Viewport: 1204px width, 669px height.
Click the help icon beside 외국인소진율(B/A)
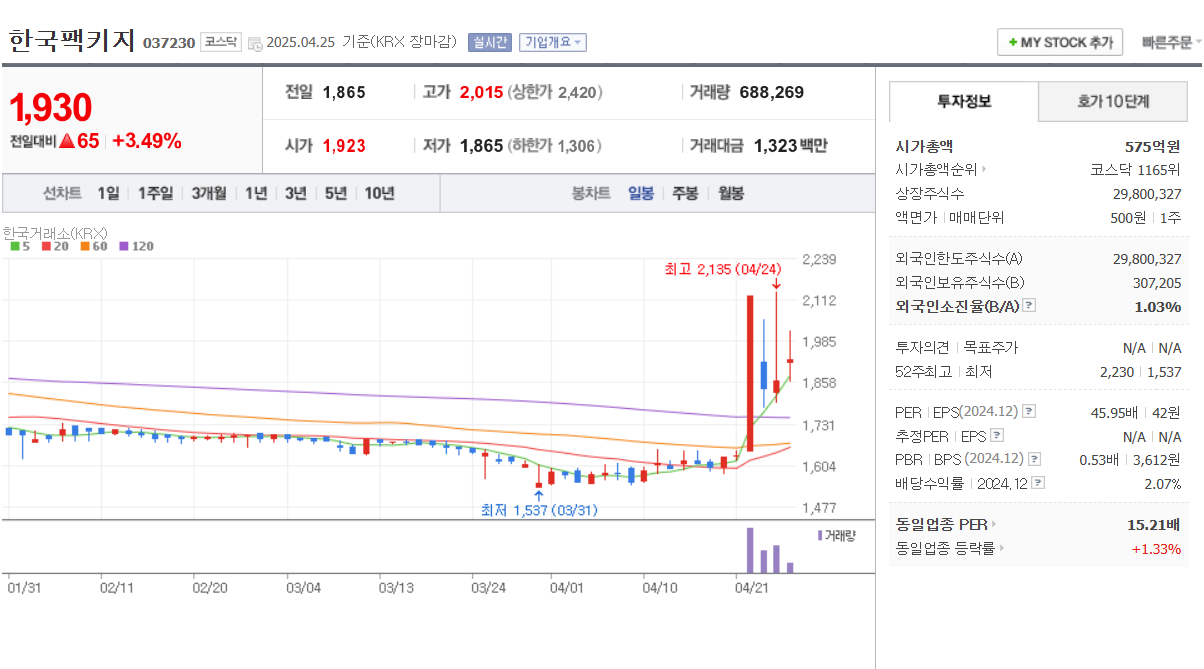click(x=1029, y=306)
